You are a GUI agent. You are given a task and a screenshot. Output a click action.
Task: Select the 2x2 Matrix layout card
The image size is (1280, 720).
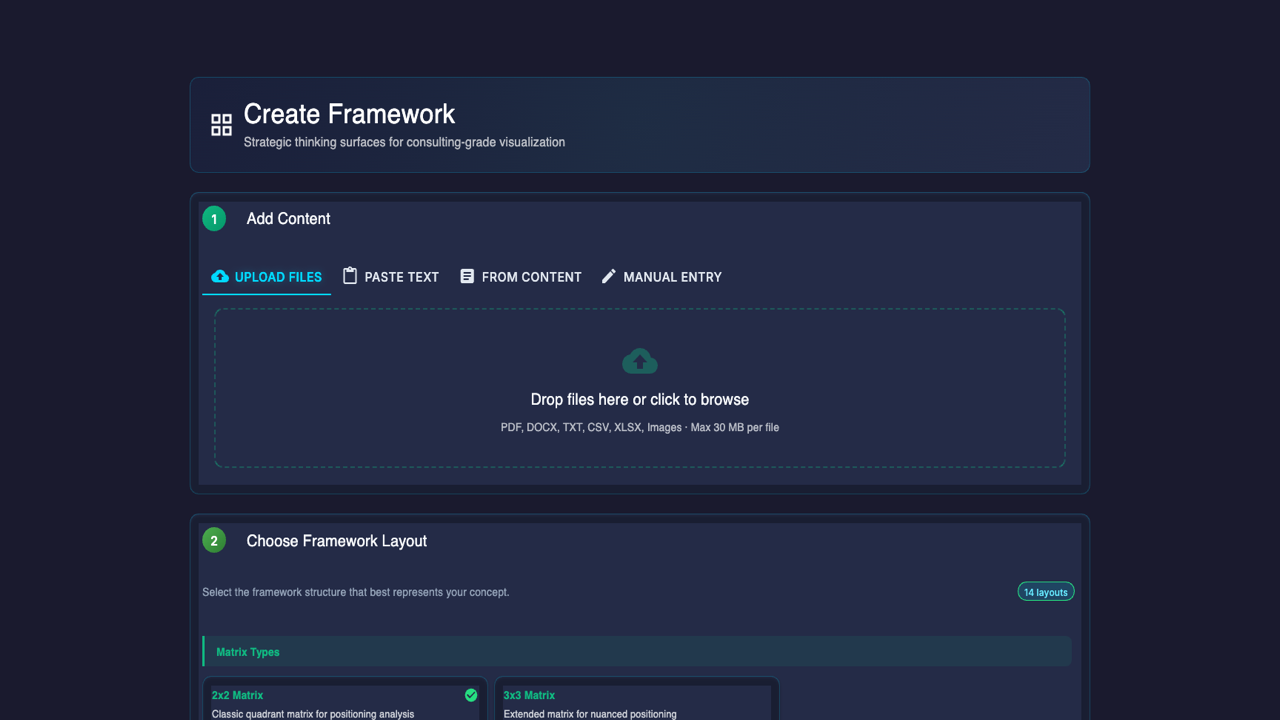coord(345,700)
